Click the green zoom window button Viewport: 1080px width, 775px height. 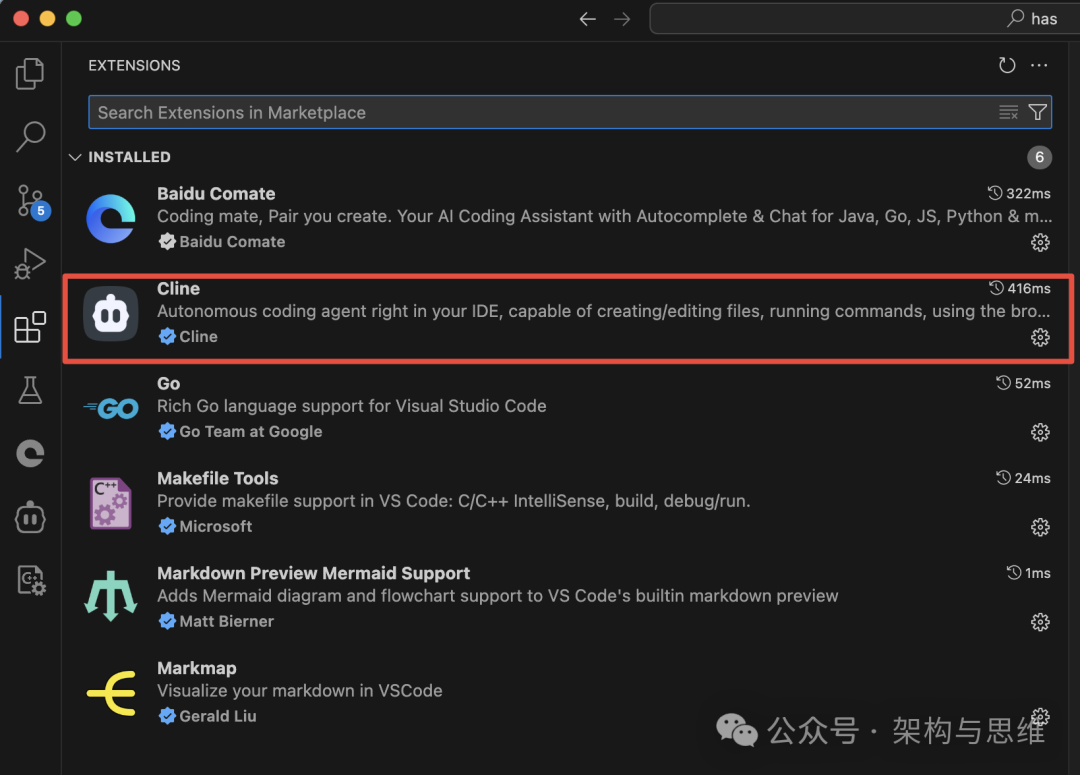(x=74, y=19)
